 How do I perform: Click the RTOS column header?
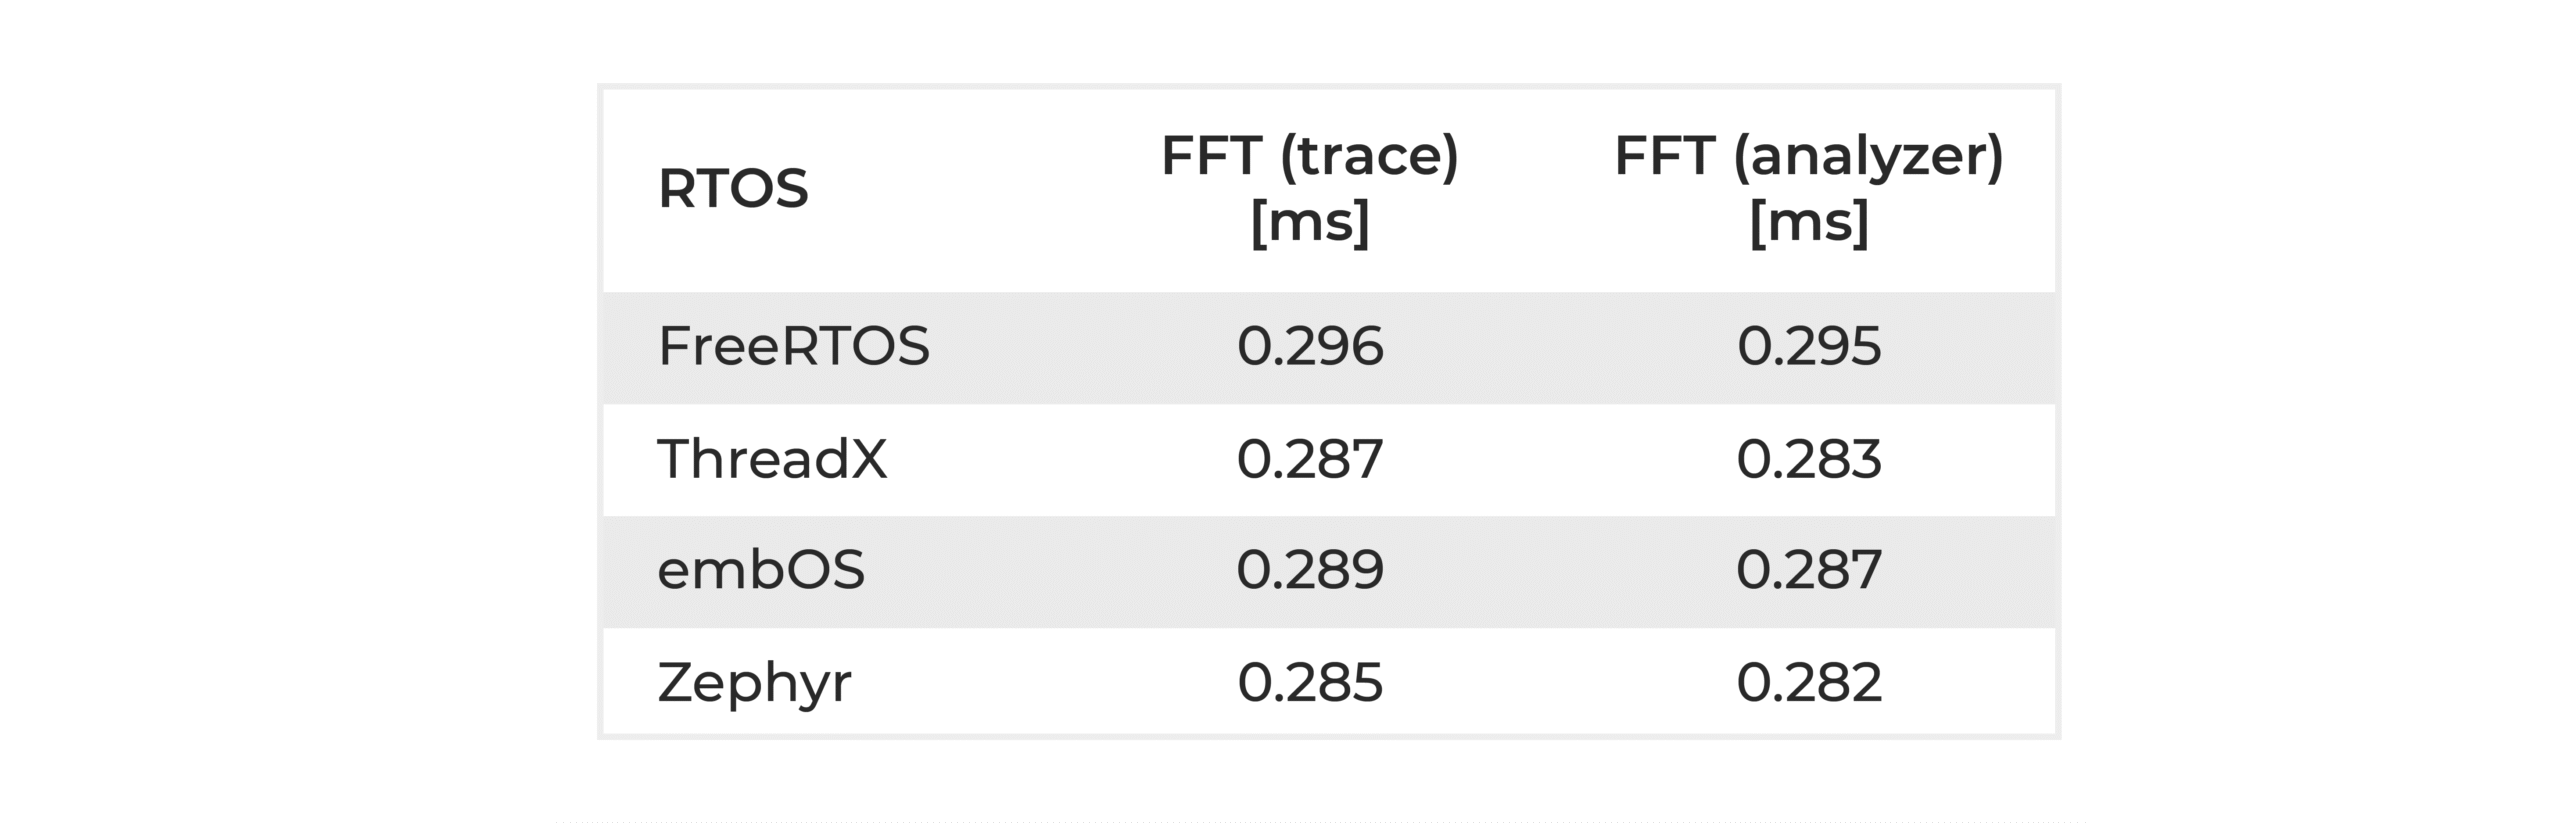(x=733, y=188)
